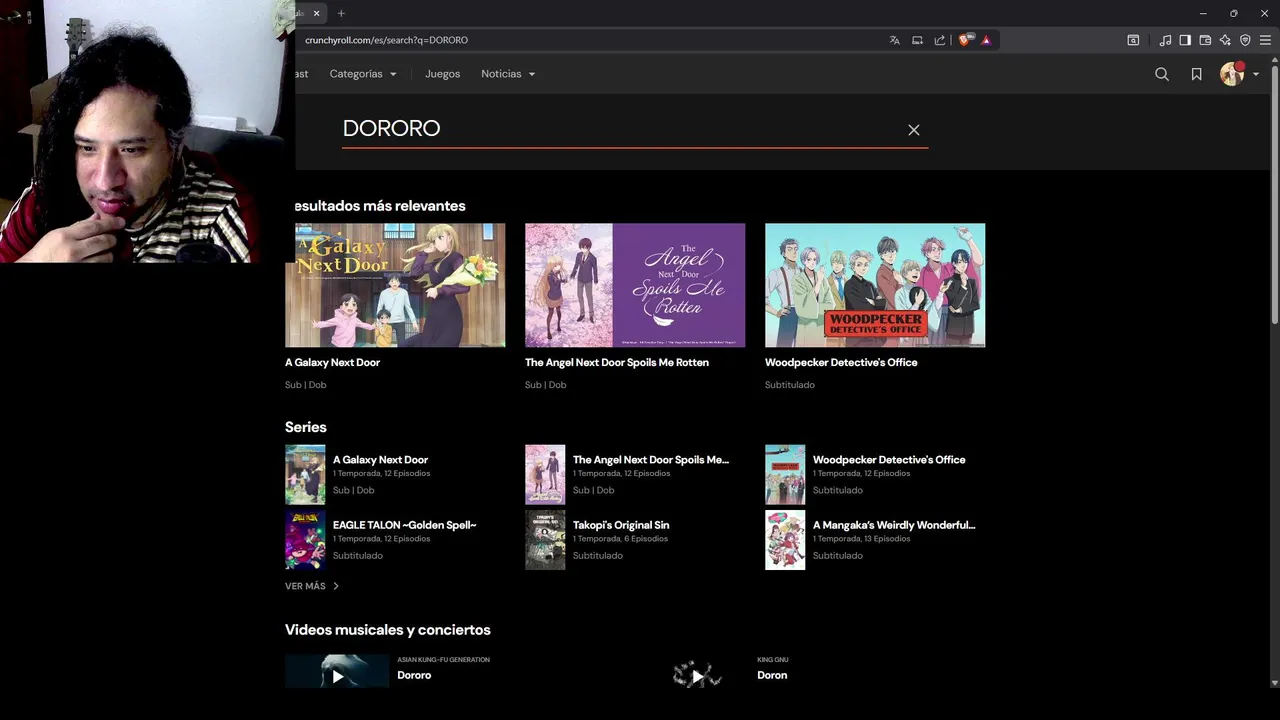Clear the DORORO search with the X
Image resolution: width=1280 pixels, height=720 pixels.
(x=914, y=130)
